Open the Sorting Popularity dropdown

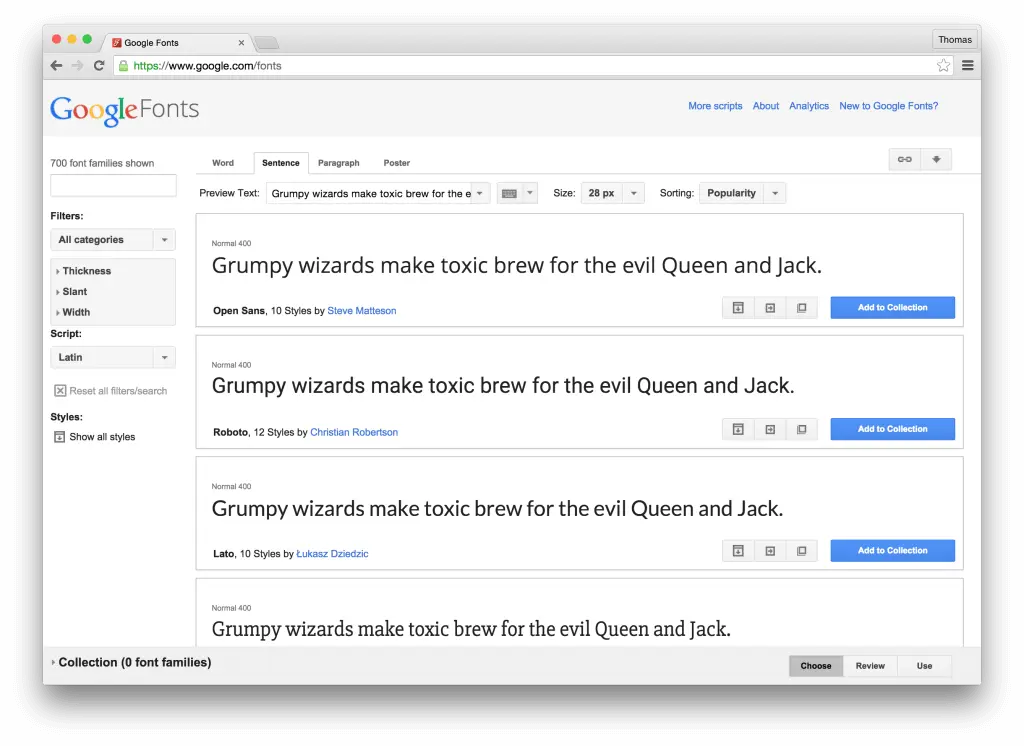point(742,192)
